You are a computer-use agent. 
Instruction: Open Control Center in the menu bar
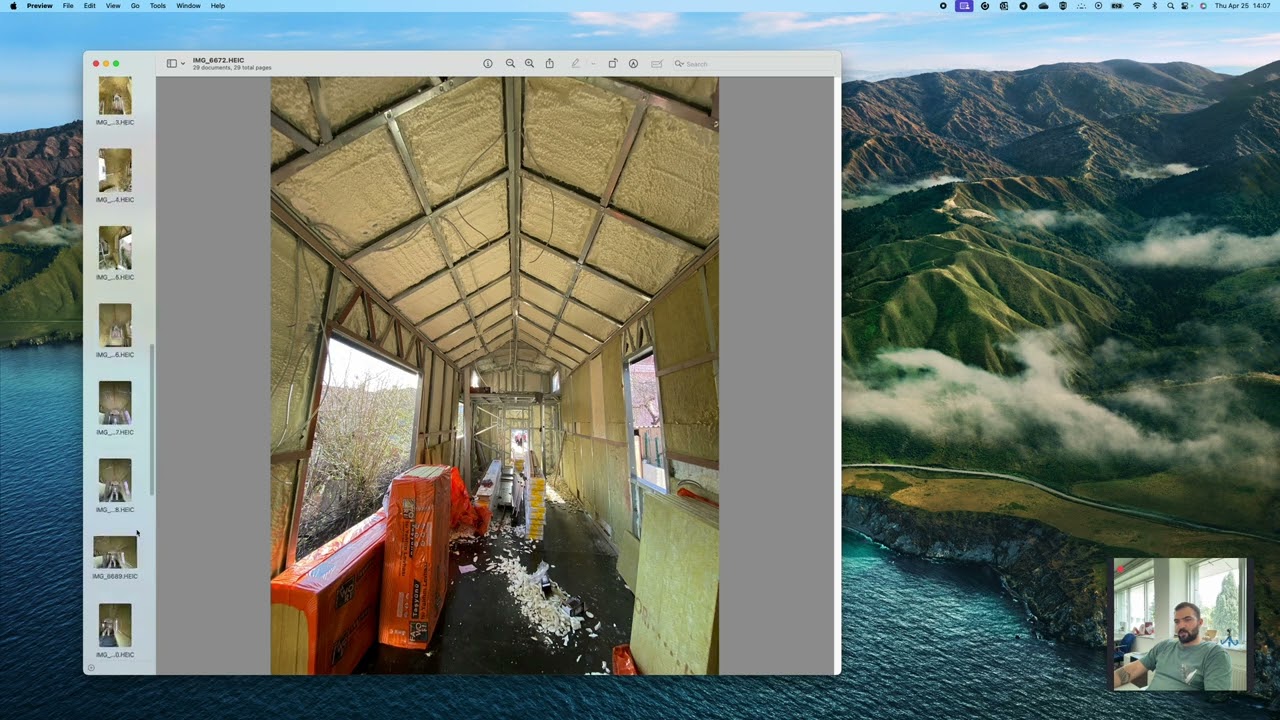[1185, 6]
